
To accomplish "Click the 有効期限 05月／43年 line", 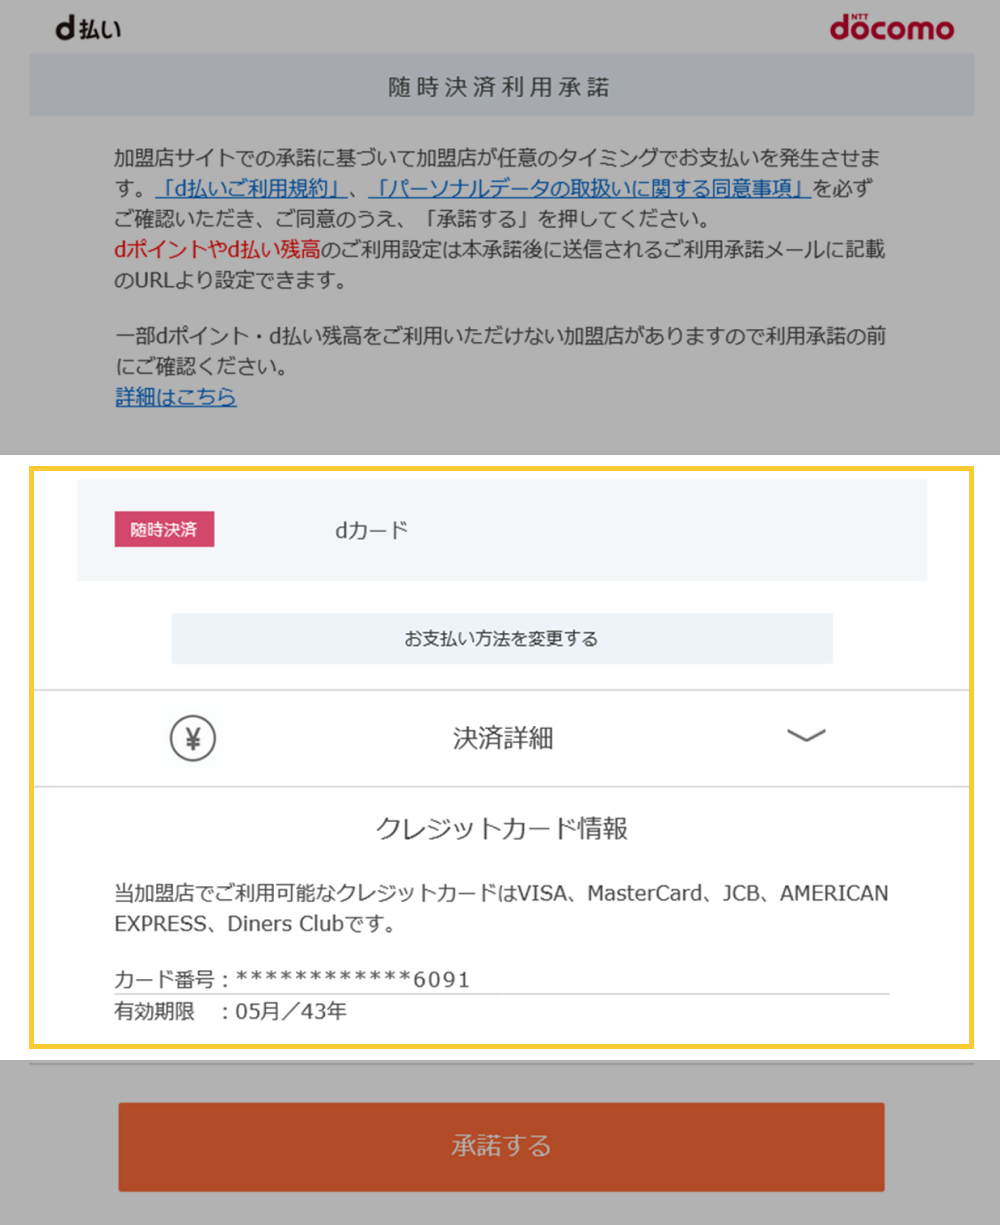I will click(231, 1011).
